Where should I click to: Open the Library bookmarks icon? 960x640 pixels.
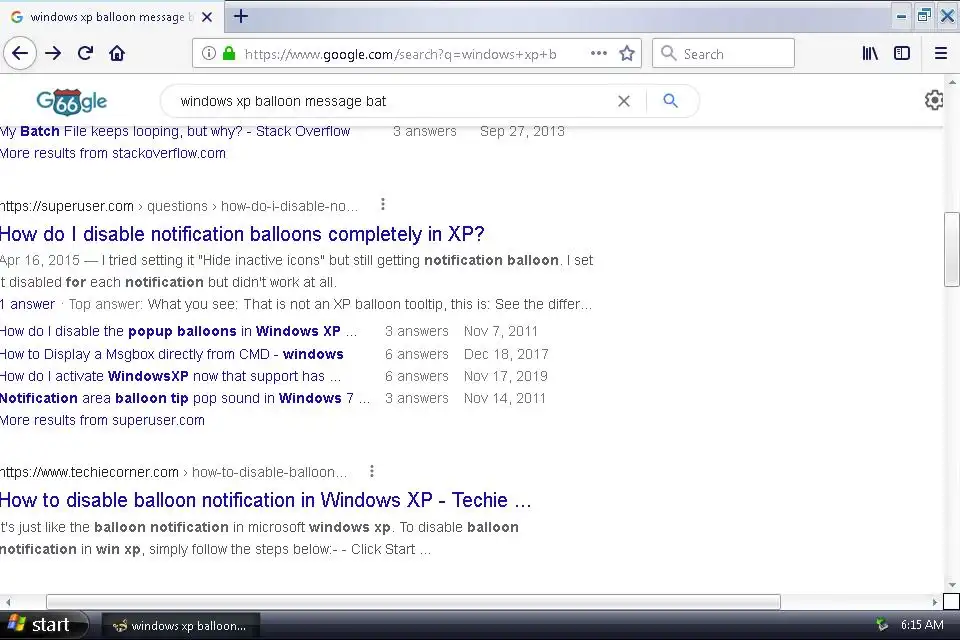(x=870, y=53)
